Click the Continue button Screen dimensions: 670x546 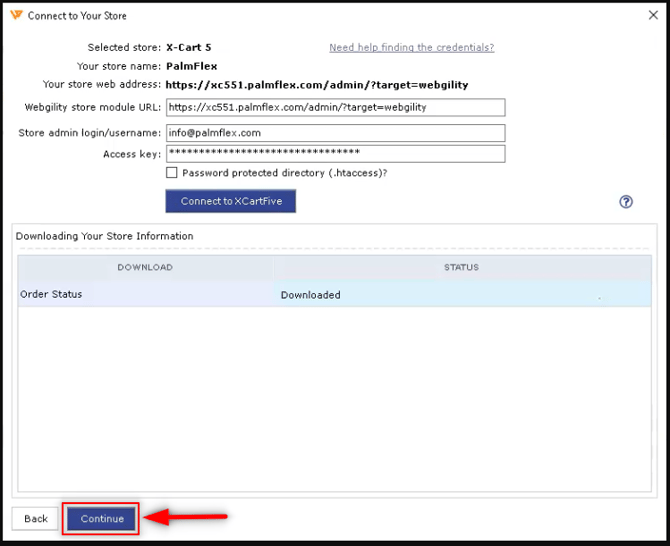pos(102,519)
